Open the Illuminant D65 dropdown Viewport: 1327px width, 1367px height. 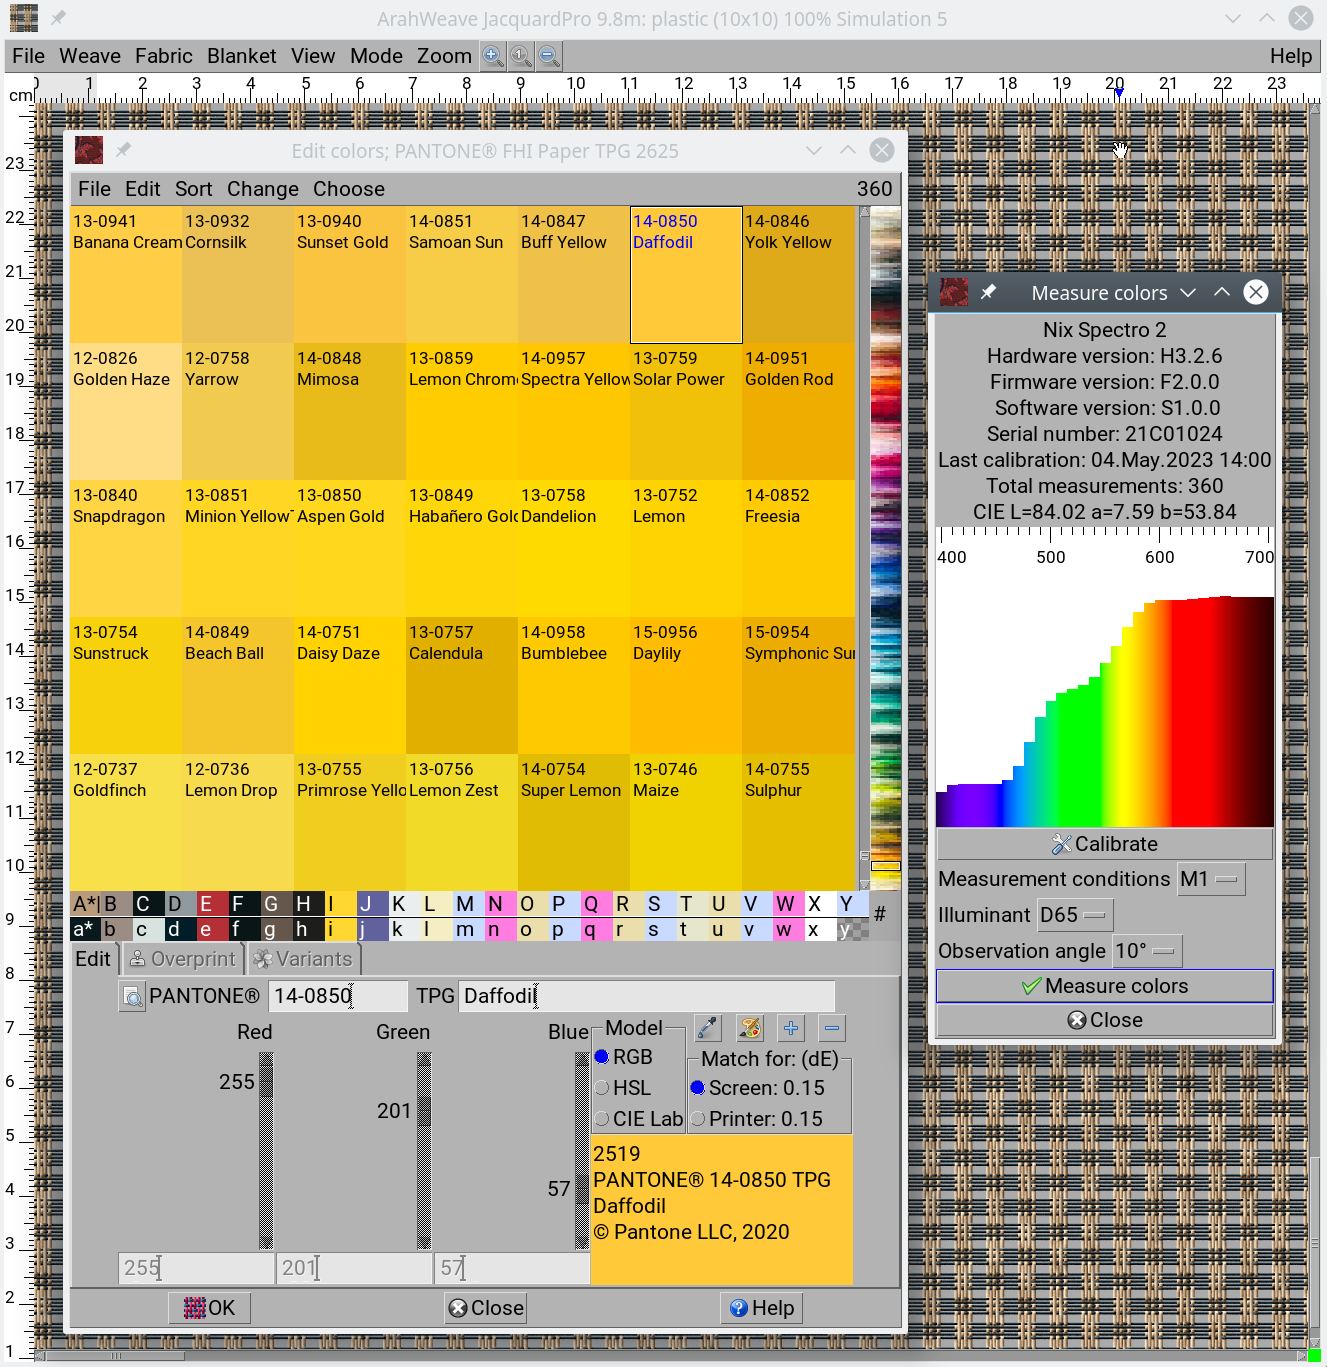click(x=1075, y=915)
